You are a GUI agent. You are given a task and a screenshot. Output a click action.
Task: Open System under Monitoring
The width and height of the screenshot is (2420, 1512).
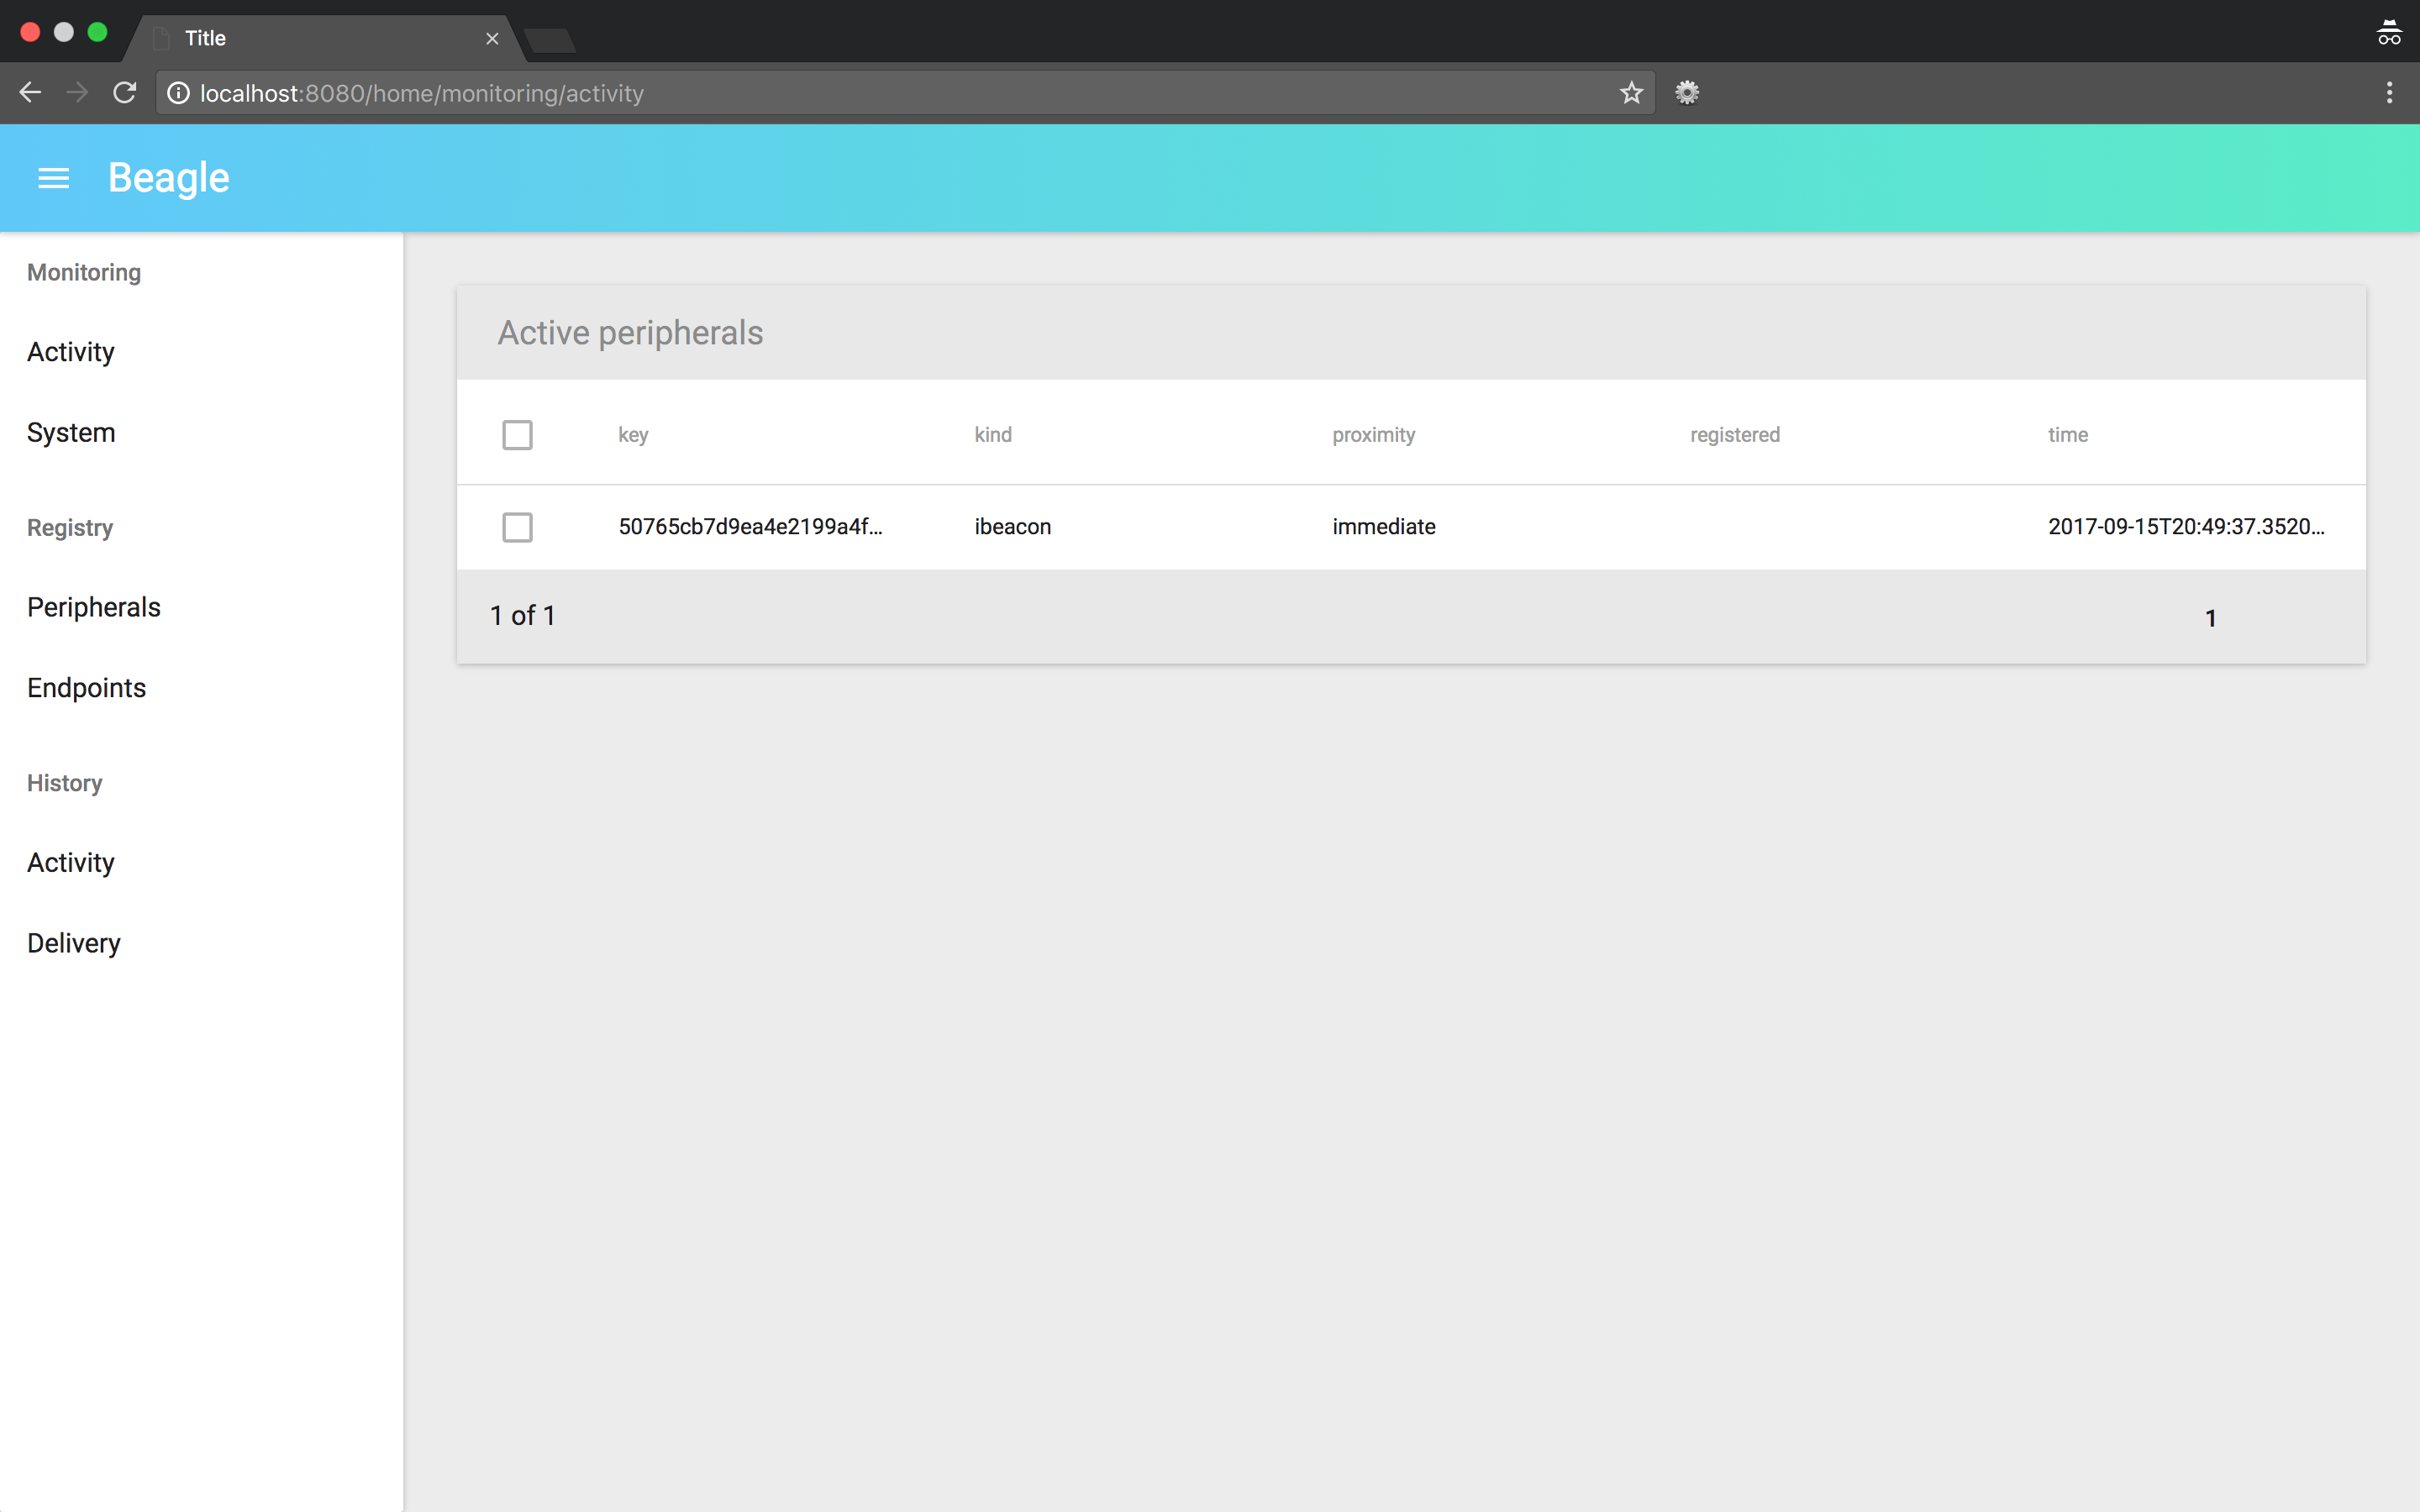[71, 433]
